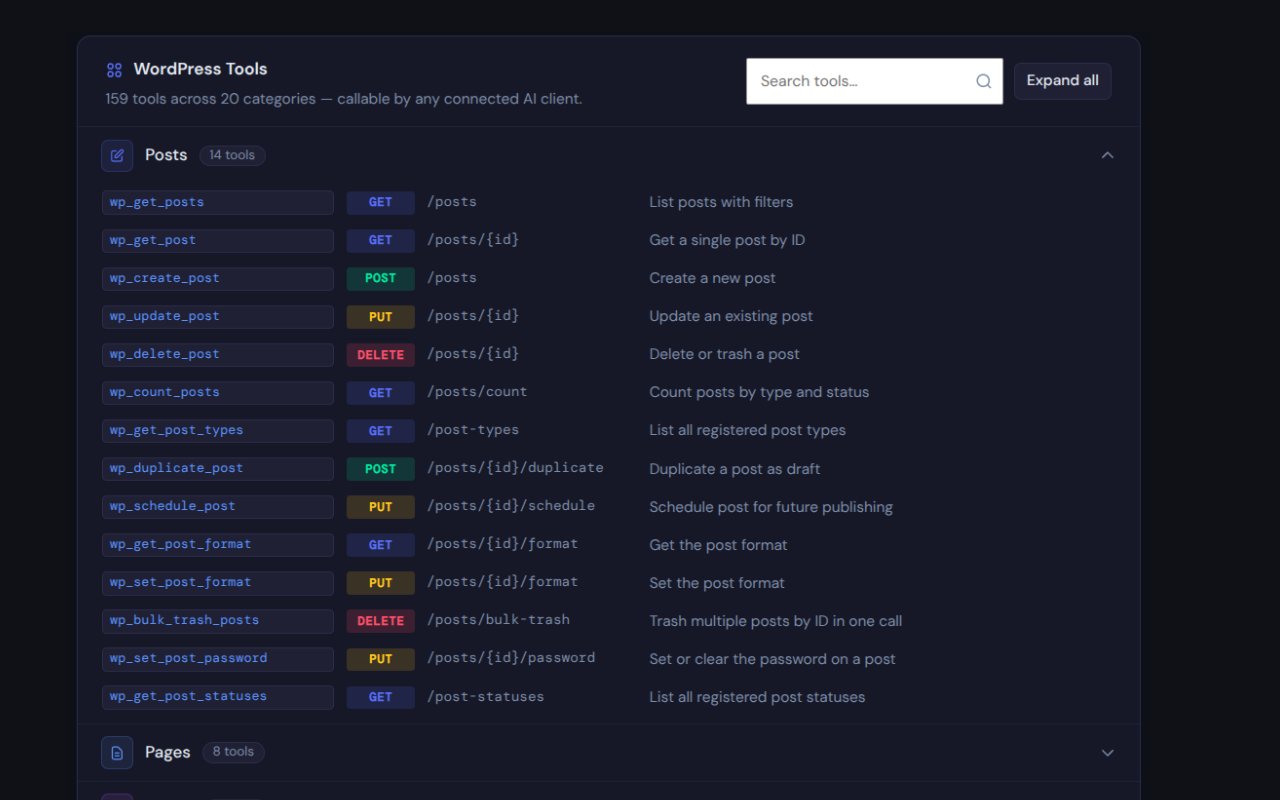This screenshot has width=1280, height=800.
Task: Select the wp_duplicate_post tool name
Action: [x=218, y=468]
